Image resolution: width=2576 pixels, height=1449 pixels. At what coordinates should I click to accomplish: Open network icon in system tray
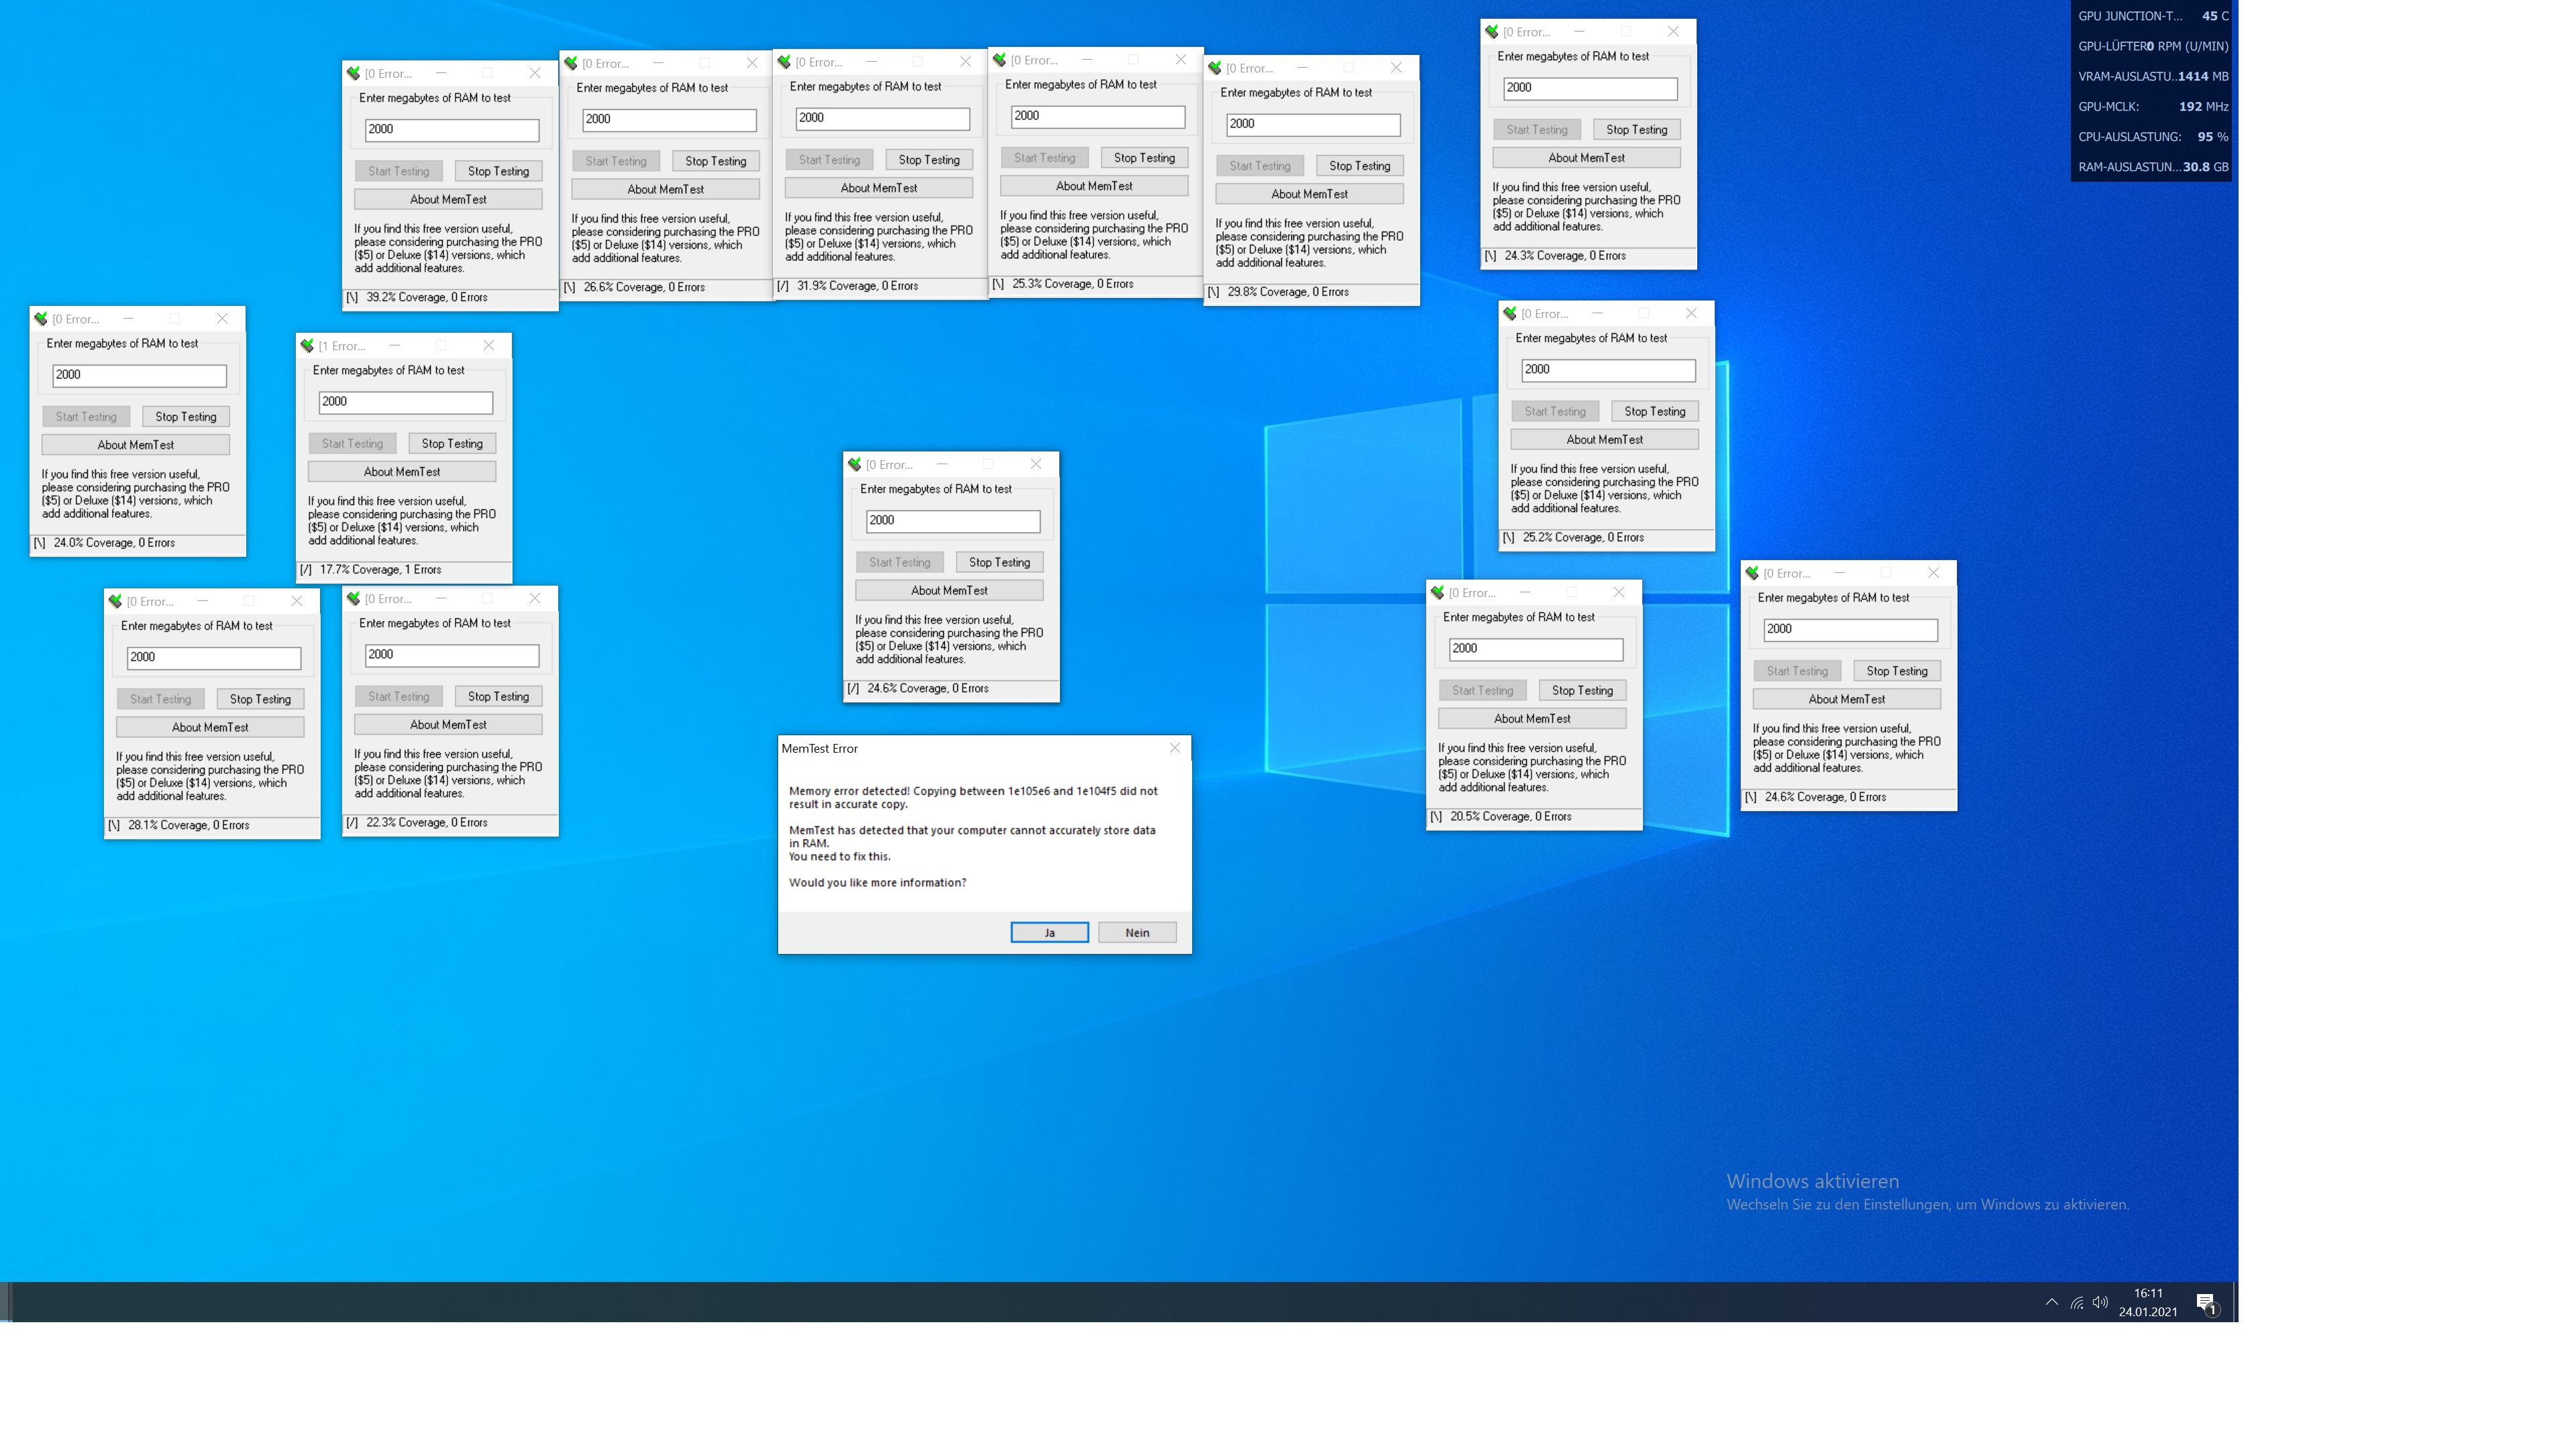(x=2077, y=1302)
